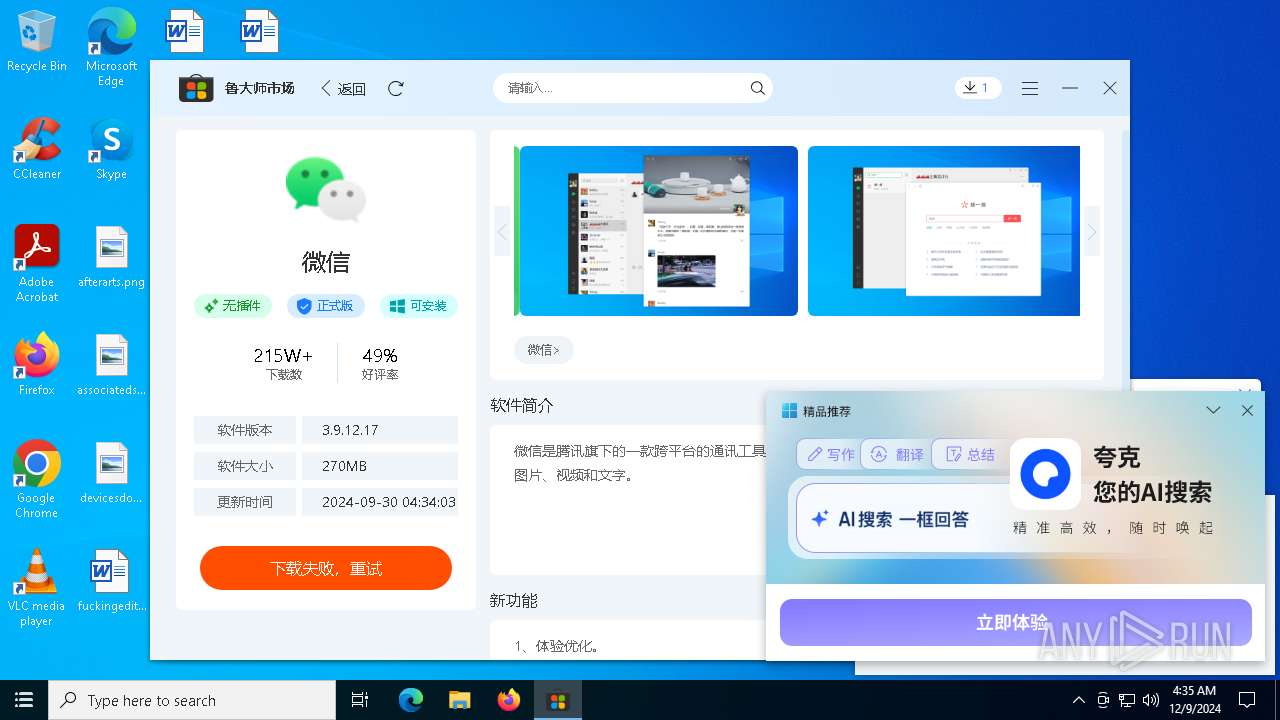Refresh the app store page
The height and width of the screenshot is (720, 1280).
point(396,88)
